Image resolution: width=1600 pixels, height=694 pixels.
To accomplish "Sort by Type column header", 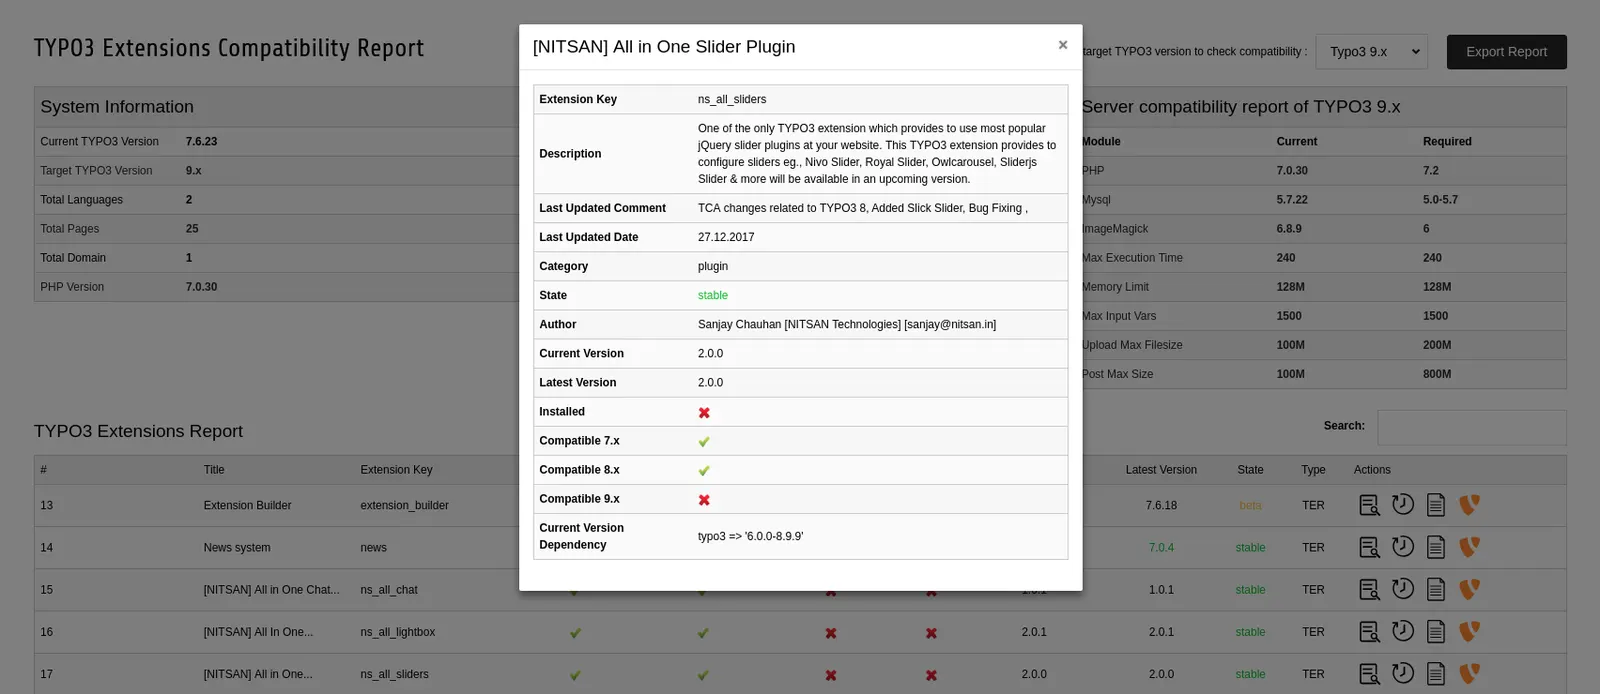I will [x=1313, y=470].
